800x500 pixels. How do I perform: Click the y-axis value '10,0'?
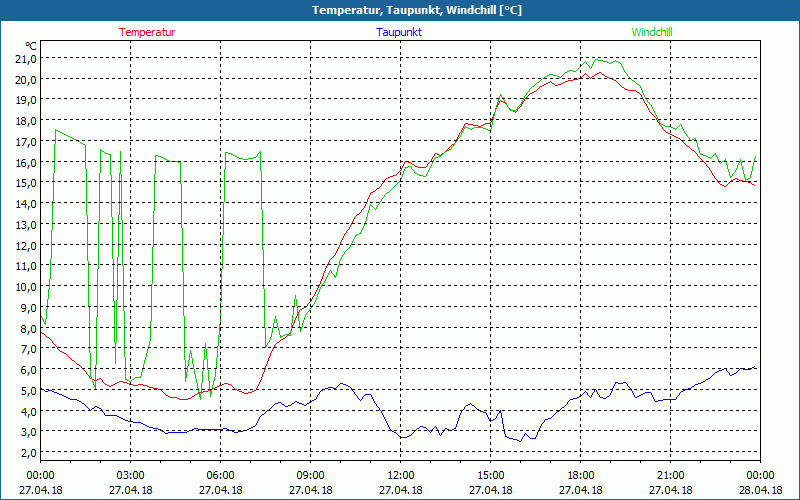pyautogui.click(x=27, y=287)
